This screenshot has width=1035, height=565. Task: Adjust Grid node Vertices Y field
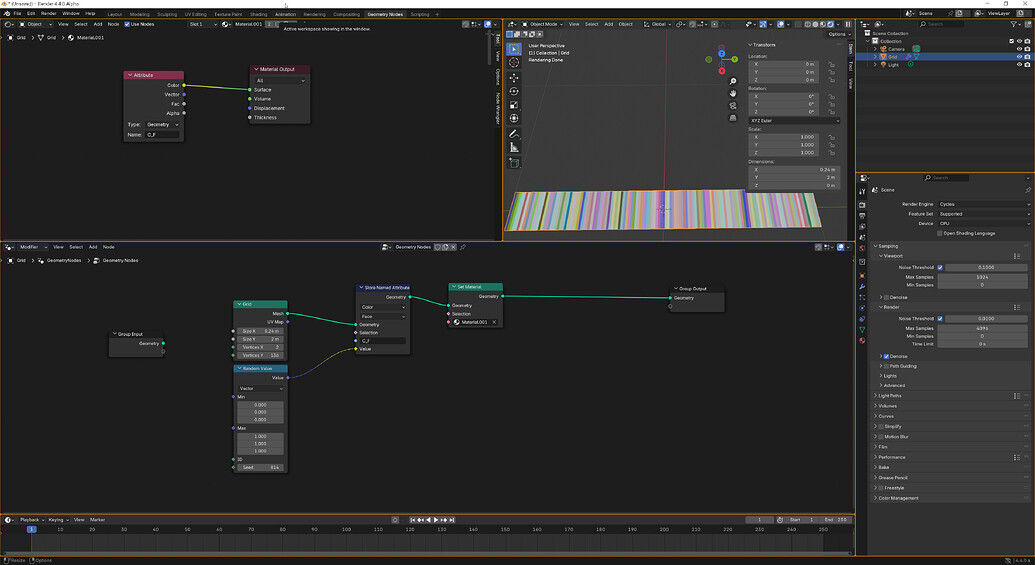261,355
